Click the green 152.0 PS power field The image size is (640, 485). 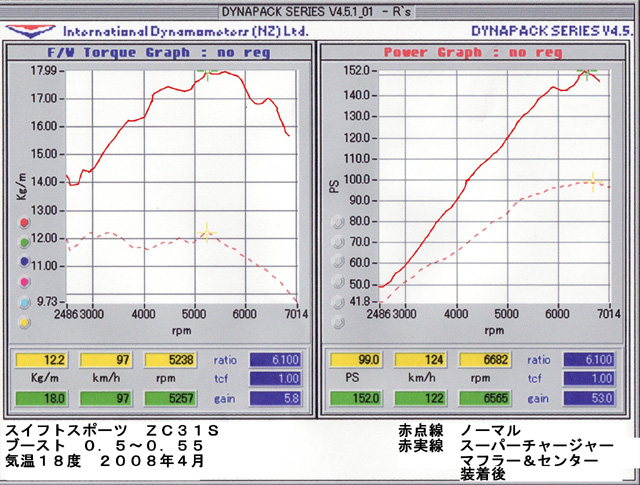pyautogui.click(x=356, y=398)
